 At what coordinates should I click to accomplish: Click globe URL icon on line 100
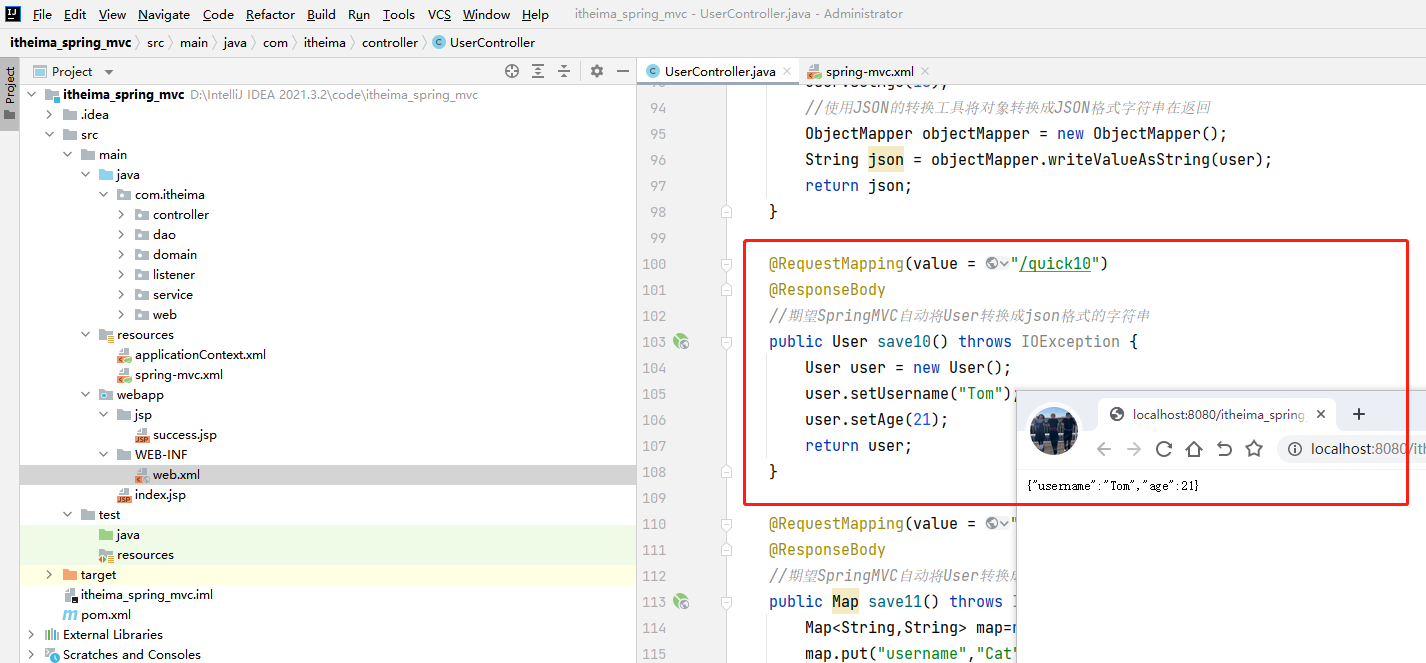[x=992, y=264]
